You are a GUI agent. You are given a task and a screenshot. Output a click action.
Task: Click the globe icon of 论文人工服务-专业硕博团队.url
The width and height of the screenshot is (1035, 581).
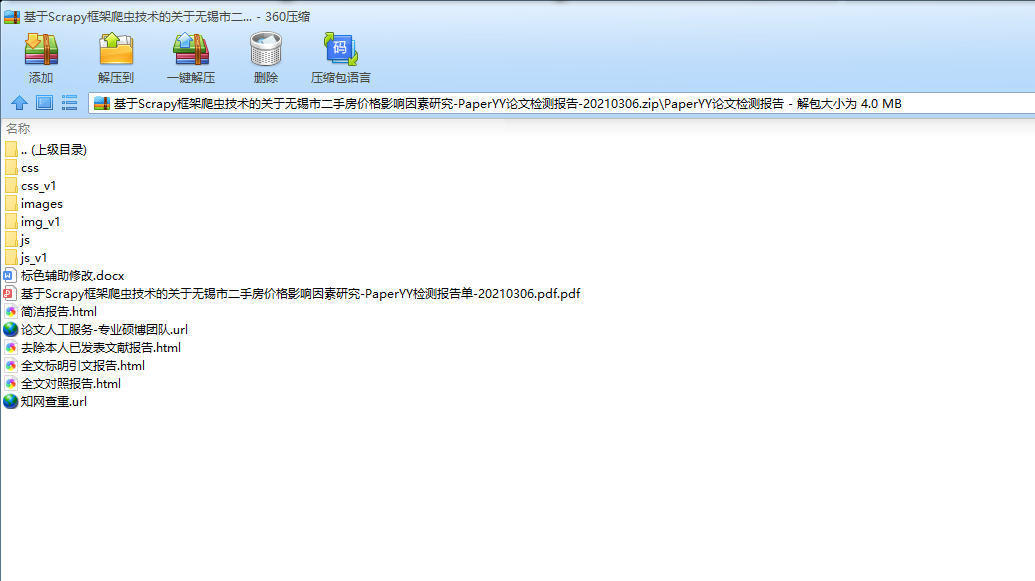pos(11,329)
